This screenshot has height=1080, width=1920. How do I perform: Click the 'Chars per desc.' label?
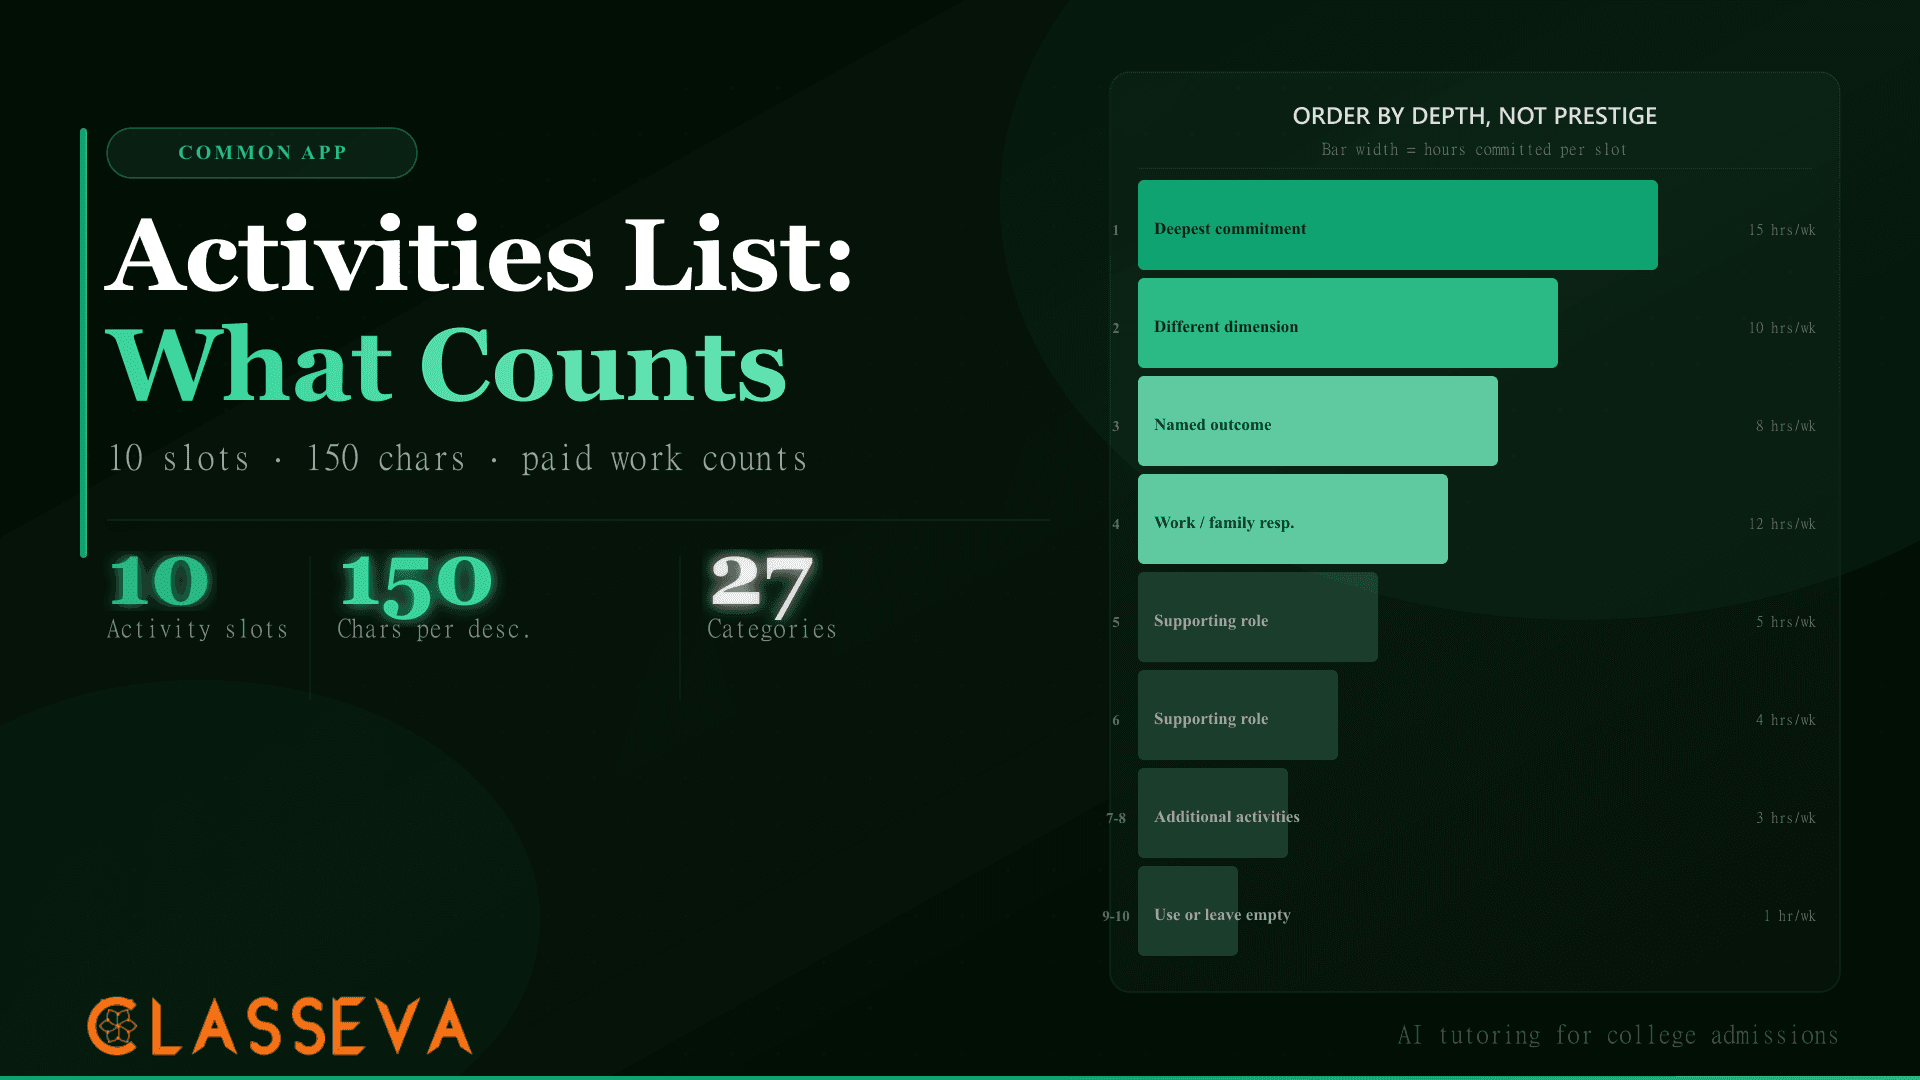434,629
